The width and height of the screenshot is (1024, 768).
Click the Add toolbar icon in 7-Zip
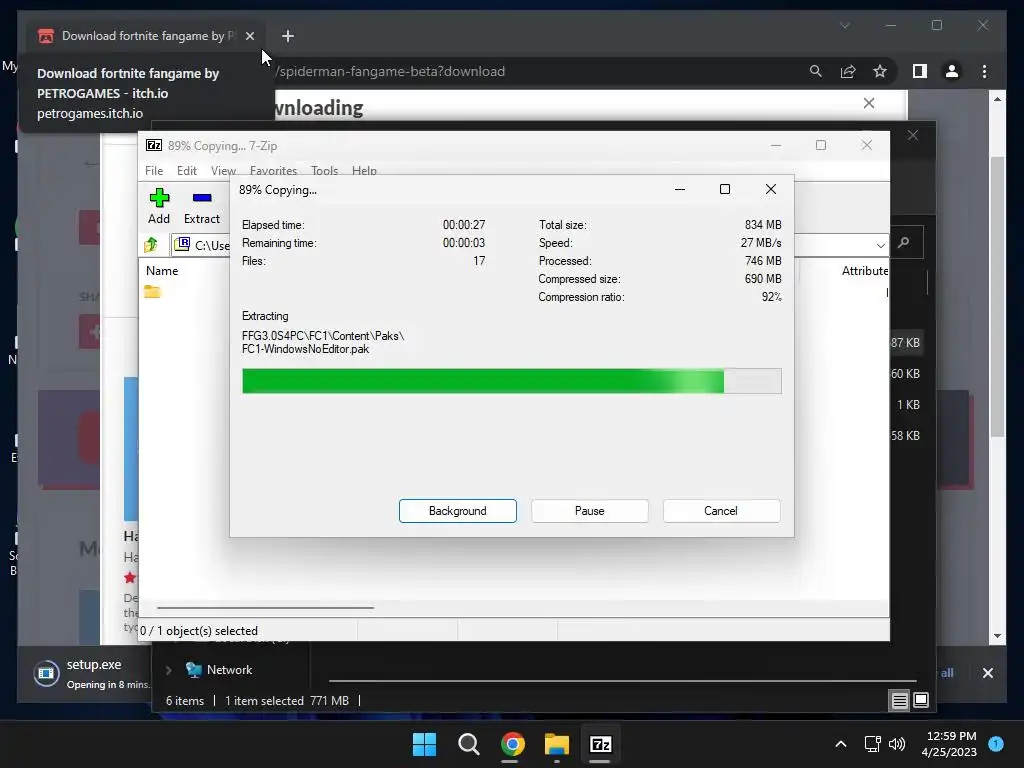pos(159,206)
